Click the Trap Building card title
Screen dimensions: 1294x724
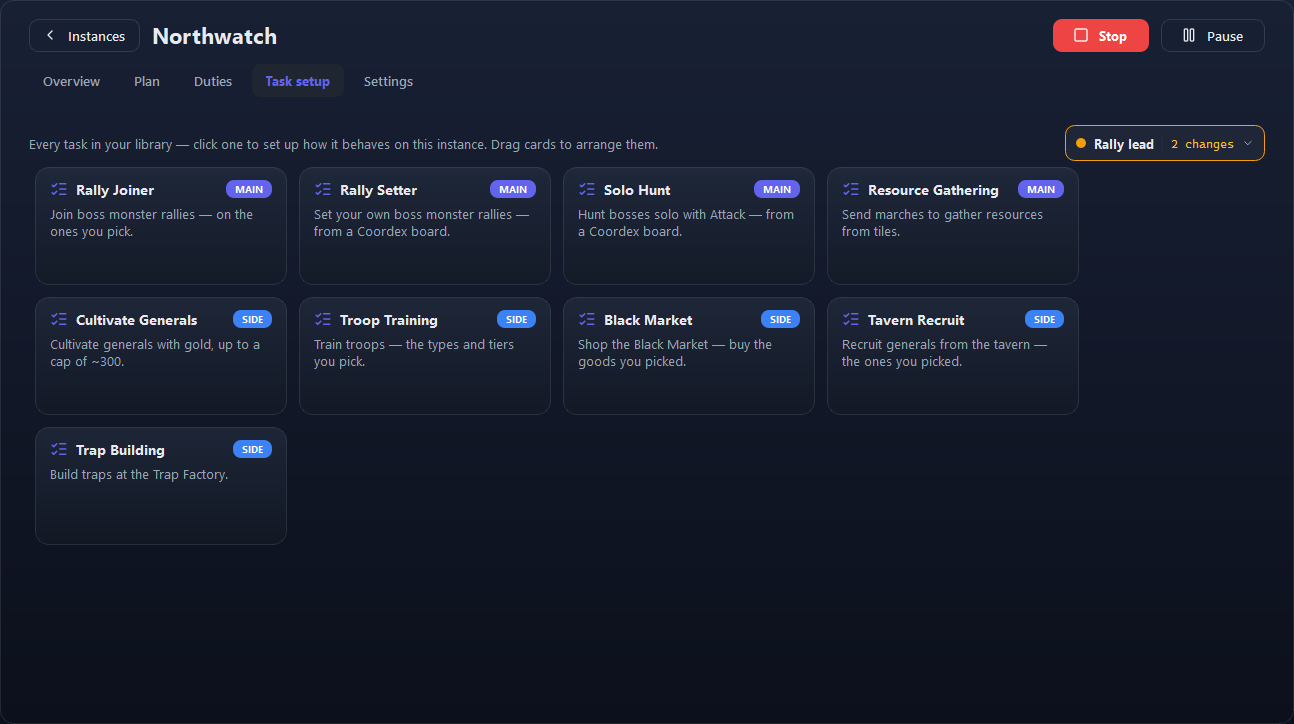[x=120, y=450]
